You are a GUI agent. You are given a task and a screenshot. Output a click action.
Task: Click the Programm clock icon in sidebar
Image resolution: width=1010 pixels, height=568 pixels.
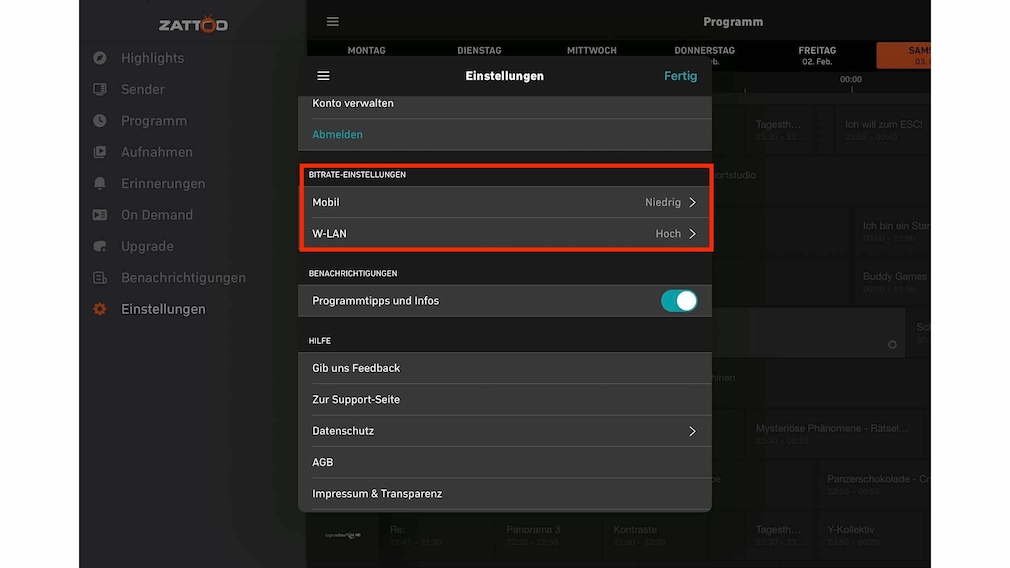pos(100,121)
